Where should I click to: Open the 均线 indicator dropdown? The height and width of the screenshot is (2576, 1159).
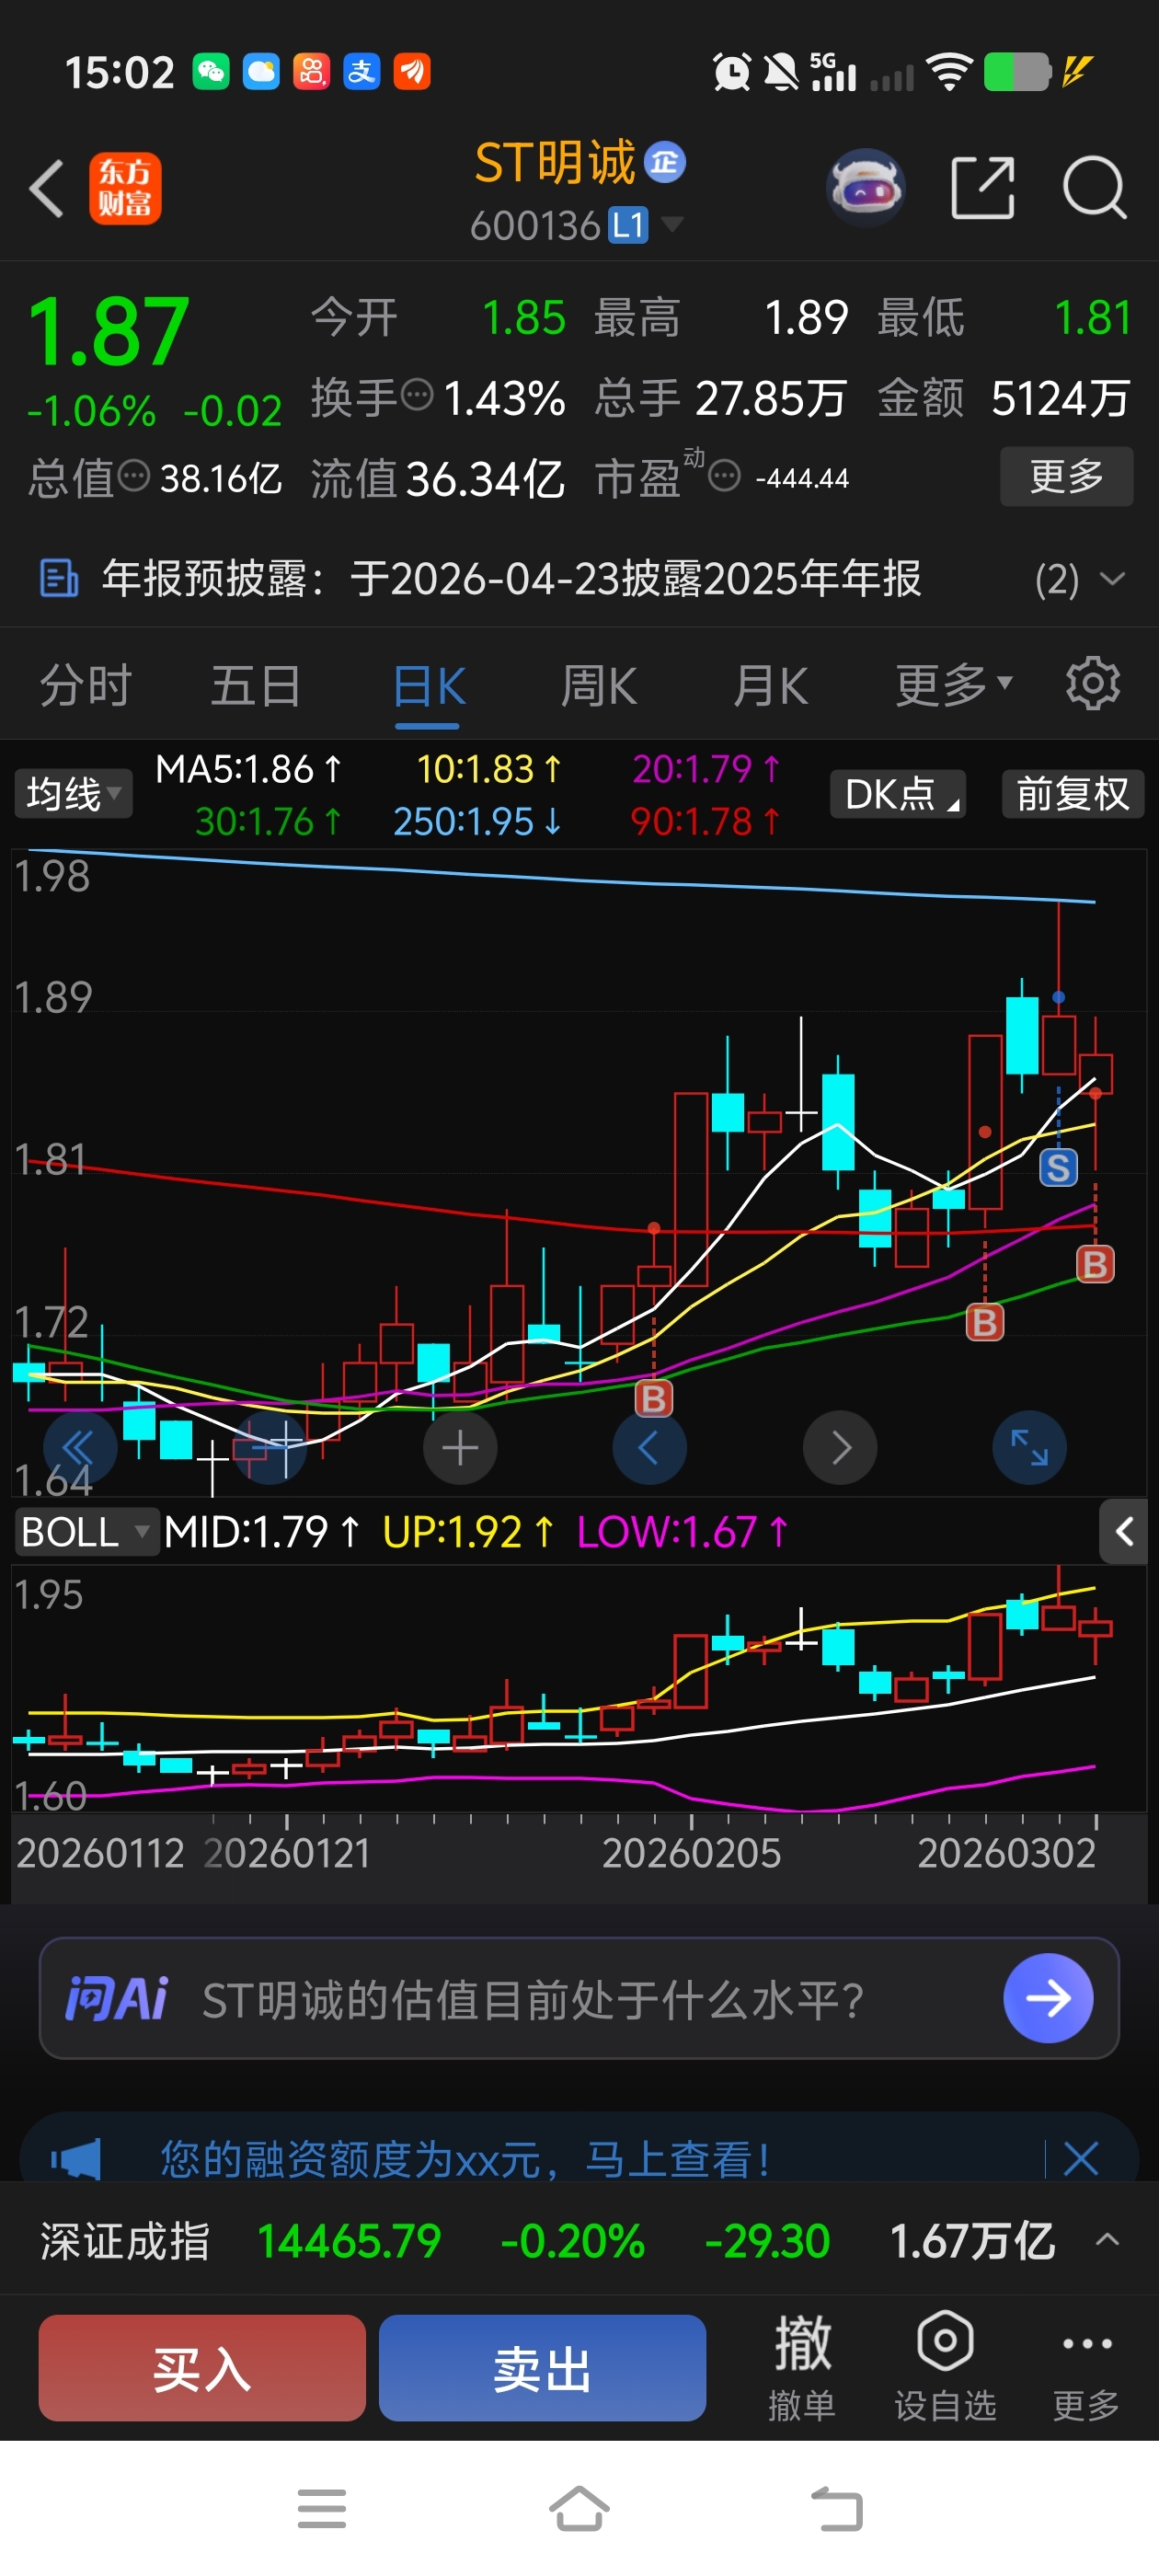[73, 794]
